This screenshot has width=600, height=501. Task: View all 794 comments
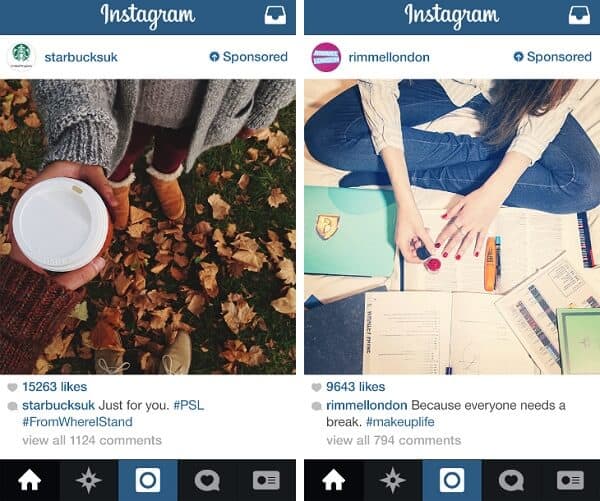[x=393, y=440]
